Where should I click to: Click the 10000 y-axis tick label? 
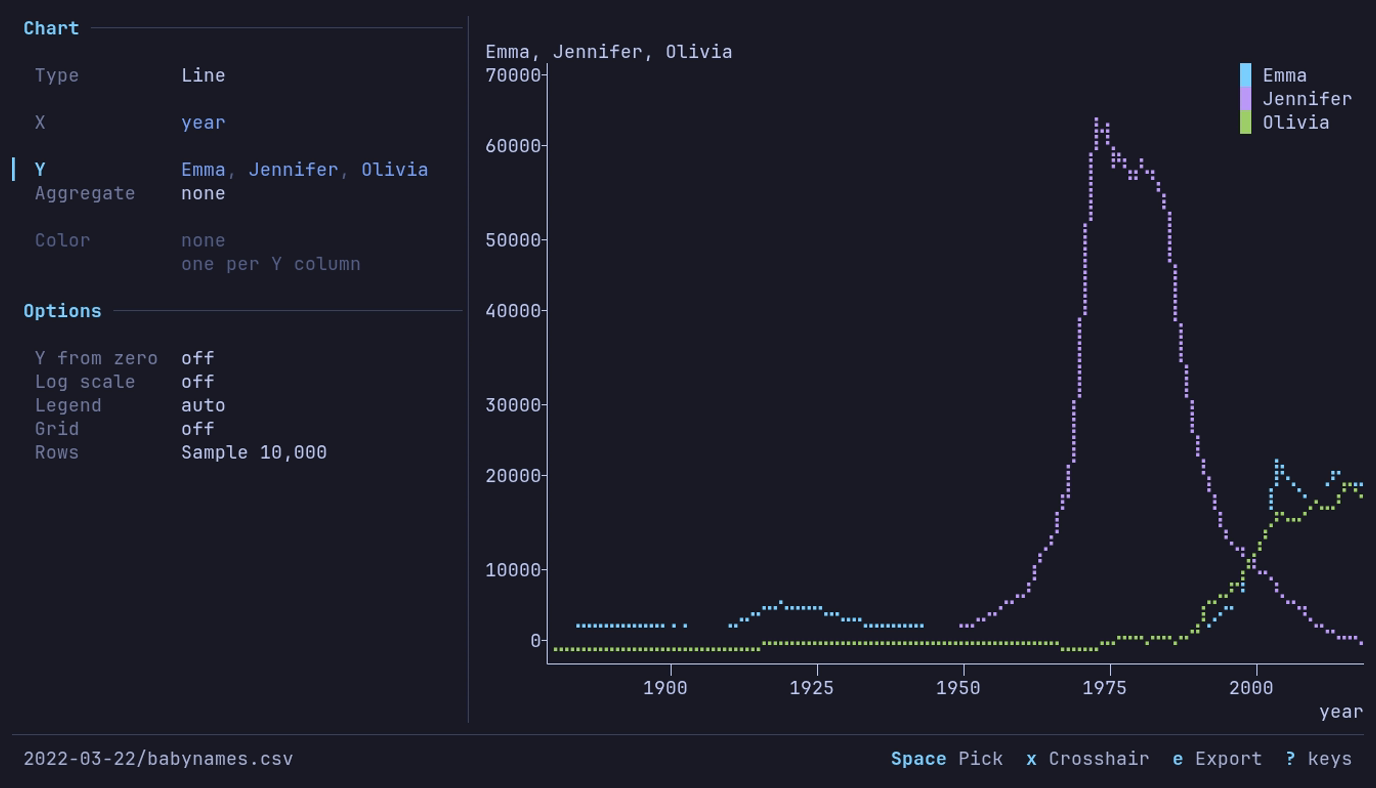(x=513, y=570)
